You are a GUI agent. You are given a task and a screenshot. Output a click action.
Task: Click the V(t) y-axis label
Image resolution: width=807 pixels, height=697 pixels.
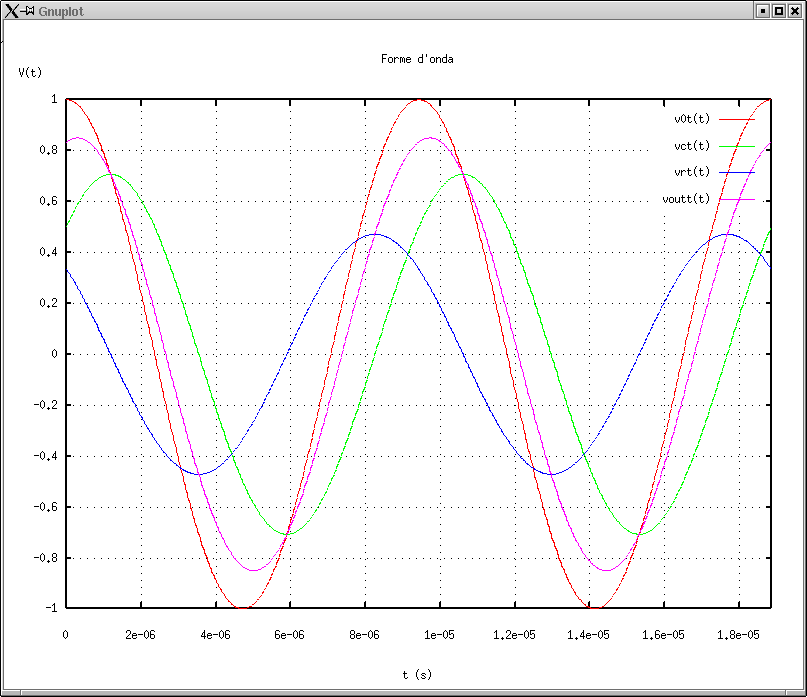pos(30,72)
